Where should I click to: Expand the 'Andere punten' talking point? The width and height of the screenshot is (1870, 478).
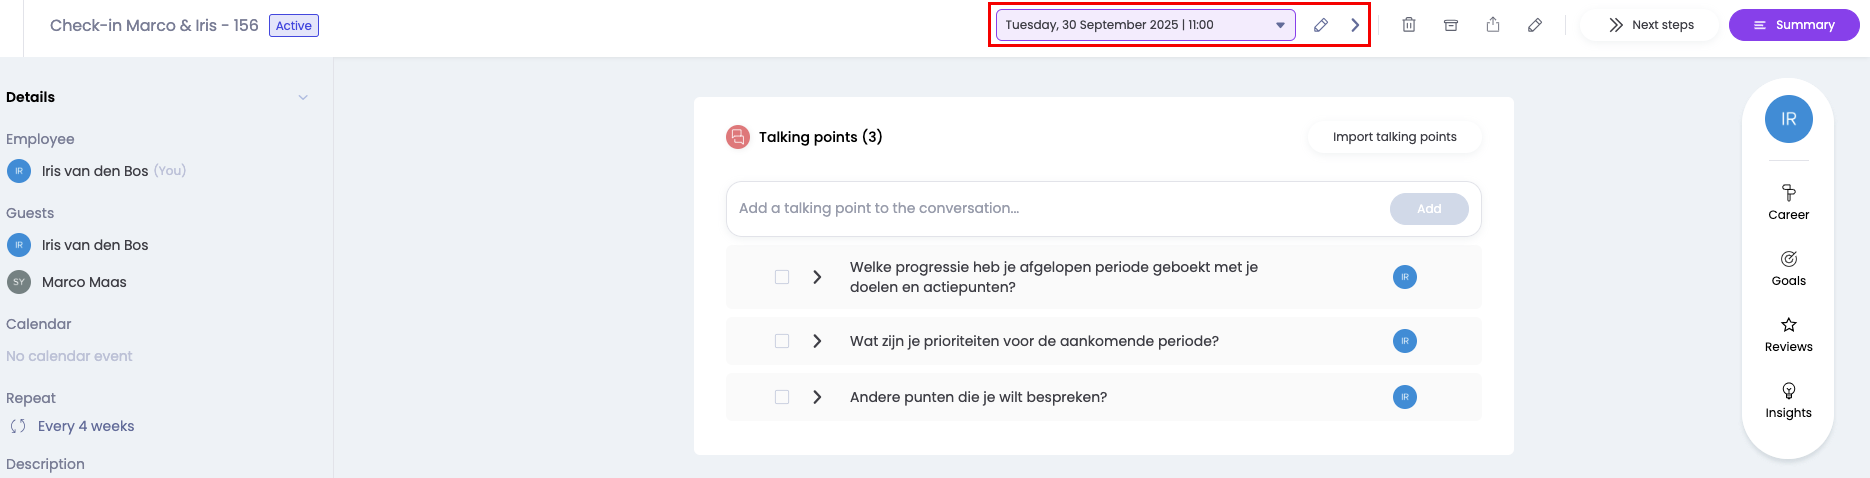tap(817, 397)
